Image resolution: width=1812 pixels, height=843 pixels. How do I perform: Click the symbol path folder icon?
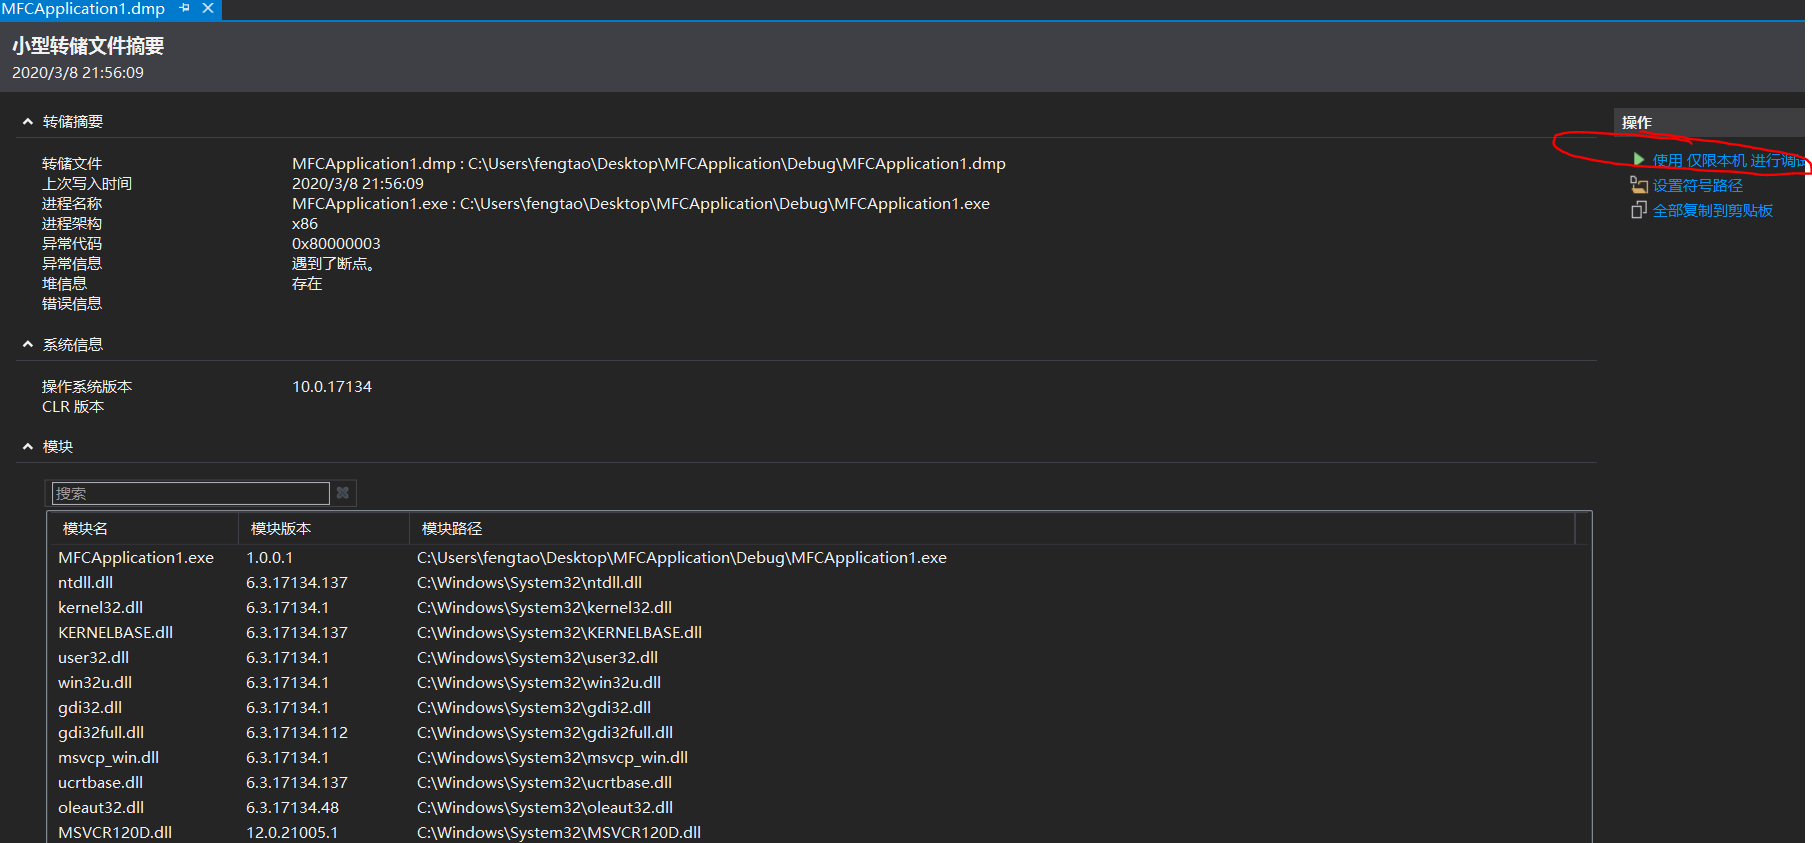point(1639,185)
